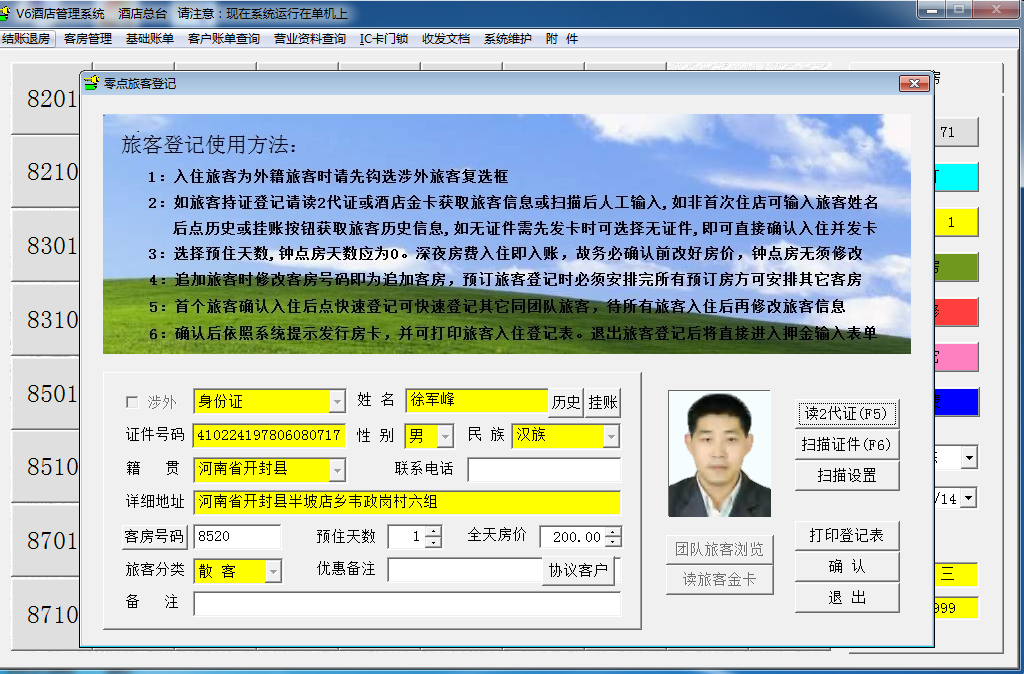Click the guest ID photo thumbnail
The height and width of the screenshot is (674, 1024).
(720, 453)
